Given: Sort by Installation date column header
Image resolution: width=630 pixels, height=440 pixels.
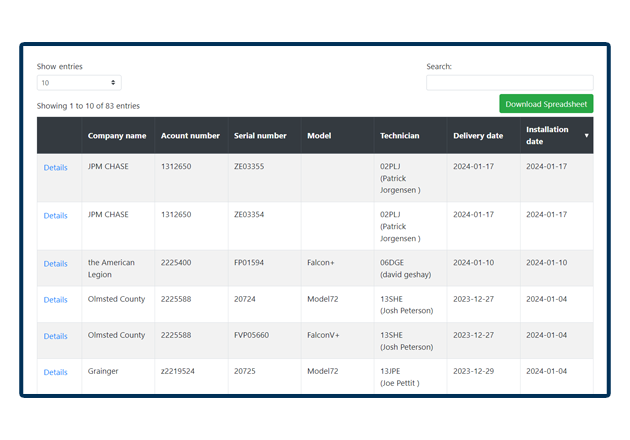Looking at the screenshot, I should [547, 135].
